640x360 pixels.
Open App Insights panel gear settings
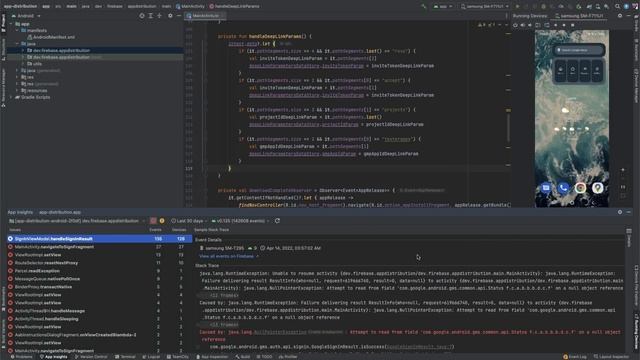click(x=620, y=212)
